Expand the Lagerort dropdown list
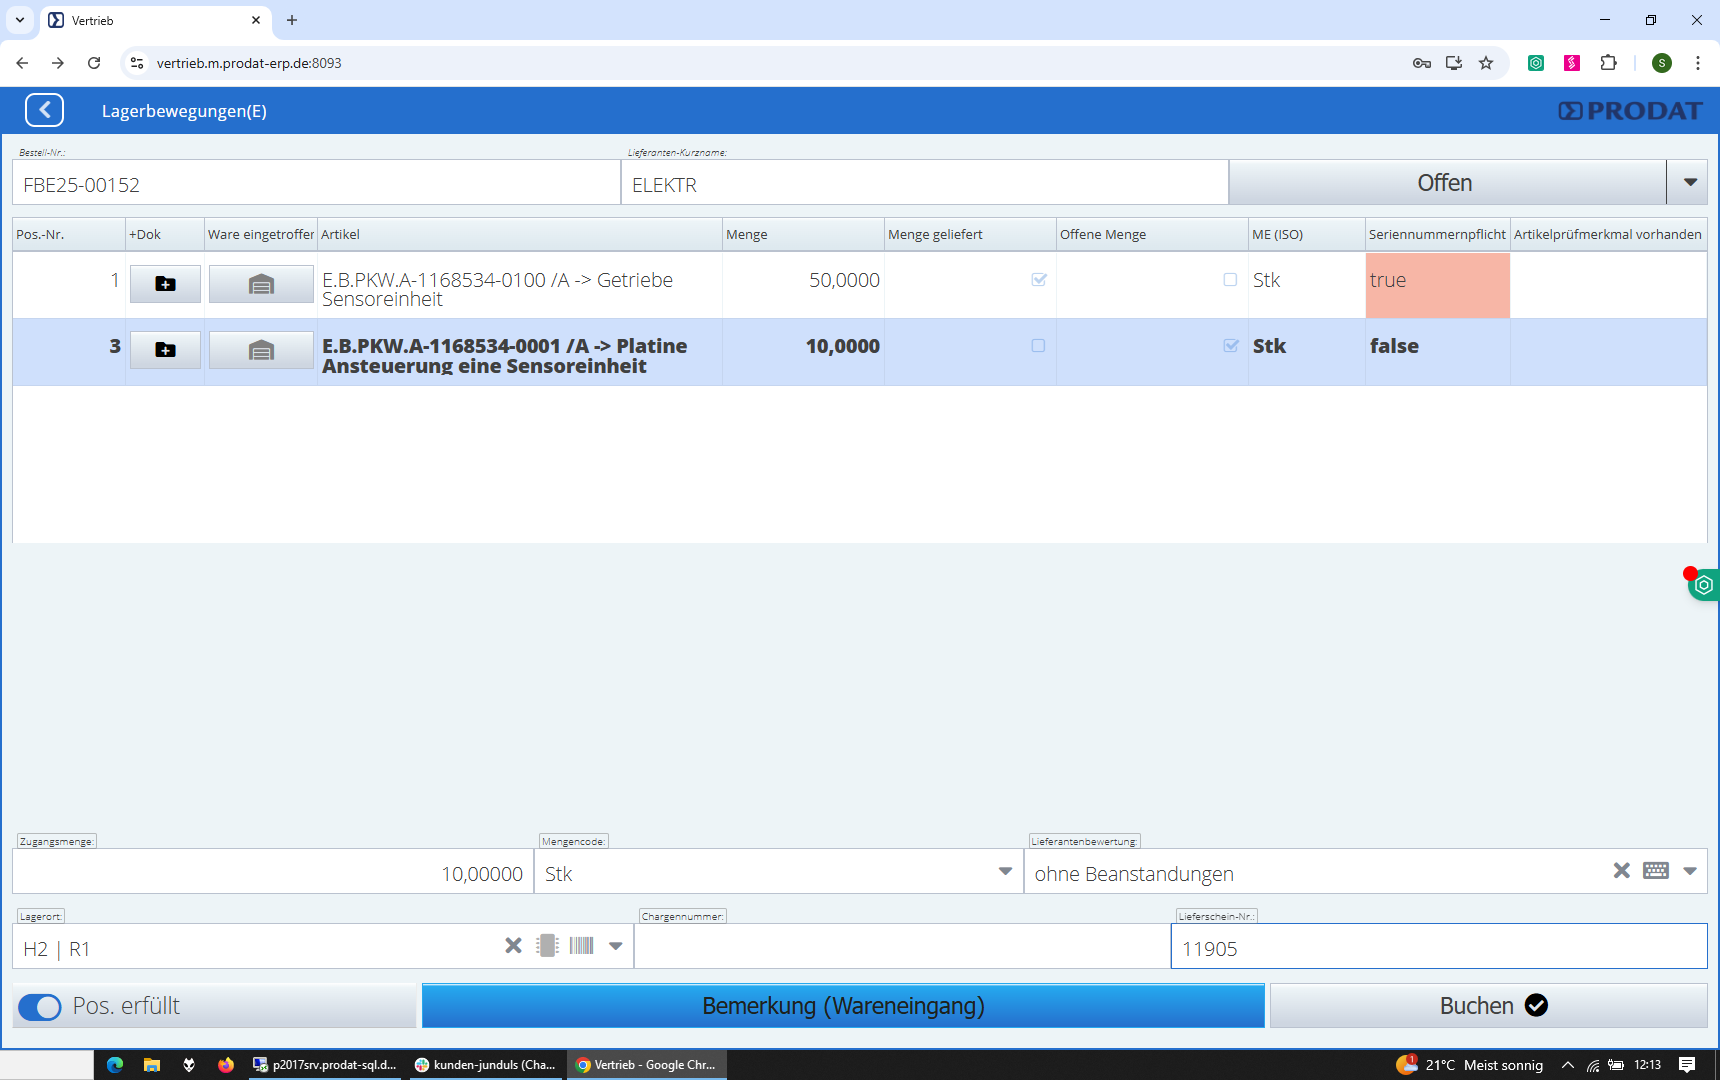1720x1080 pixels. pos(616,946)
